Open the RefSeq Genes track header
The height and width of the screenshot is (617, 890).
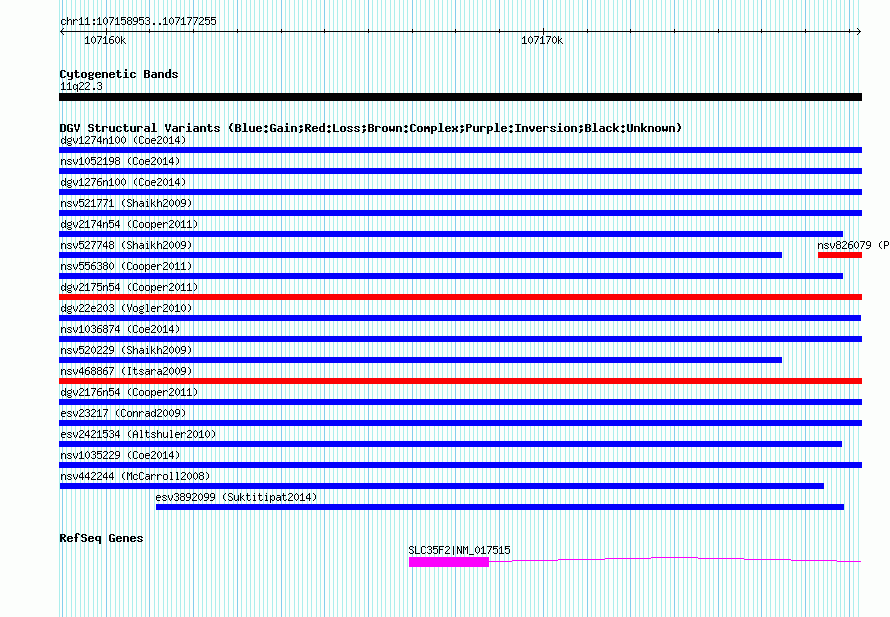(101, 538)
